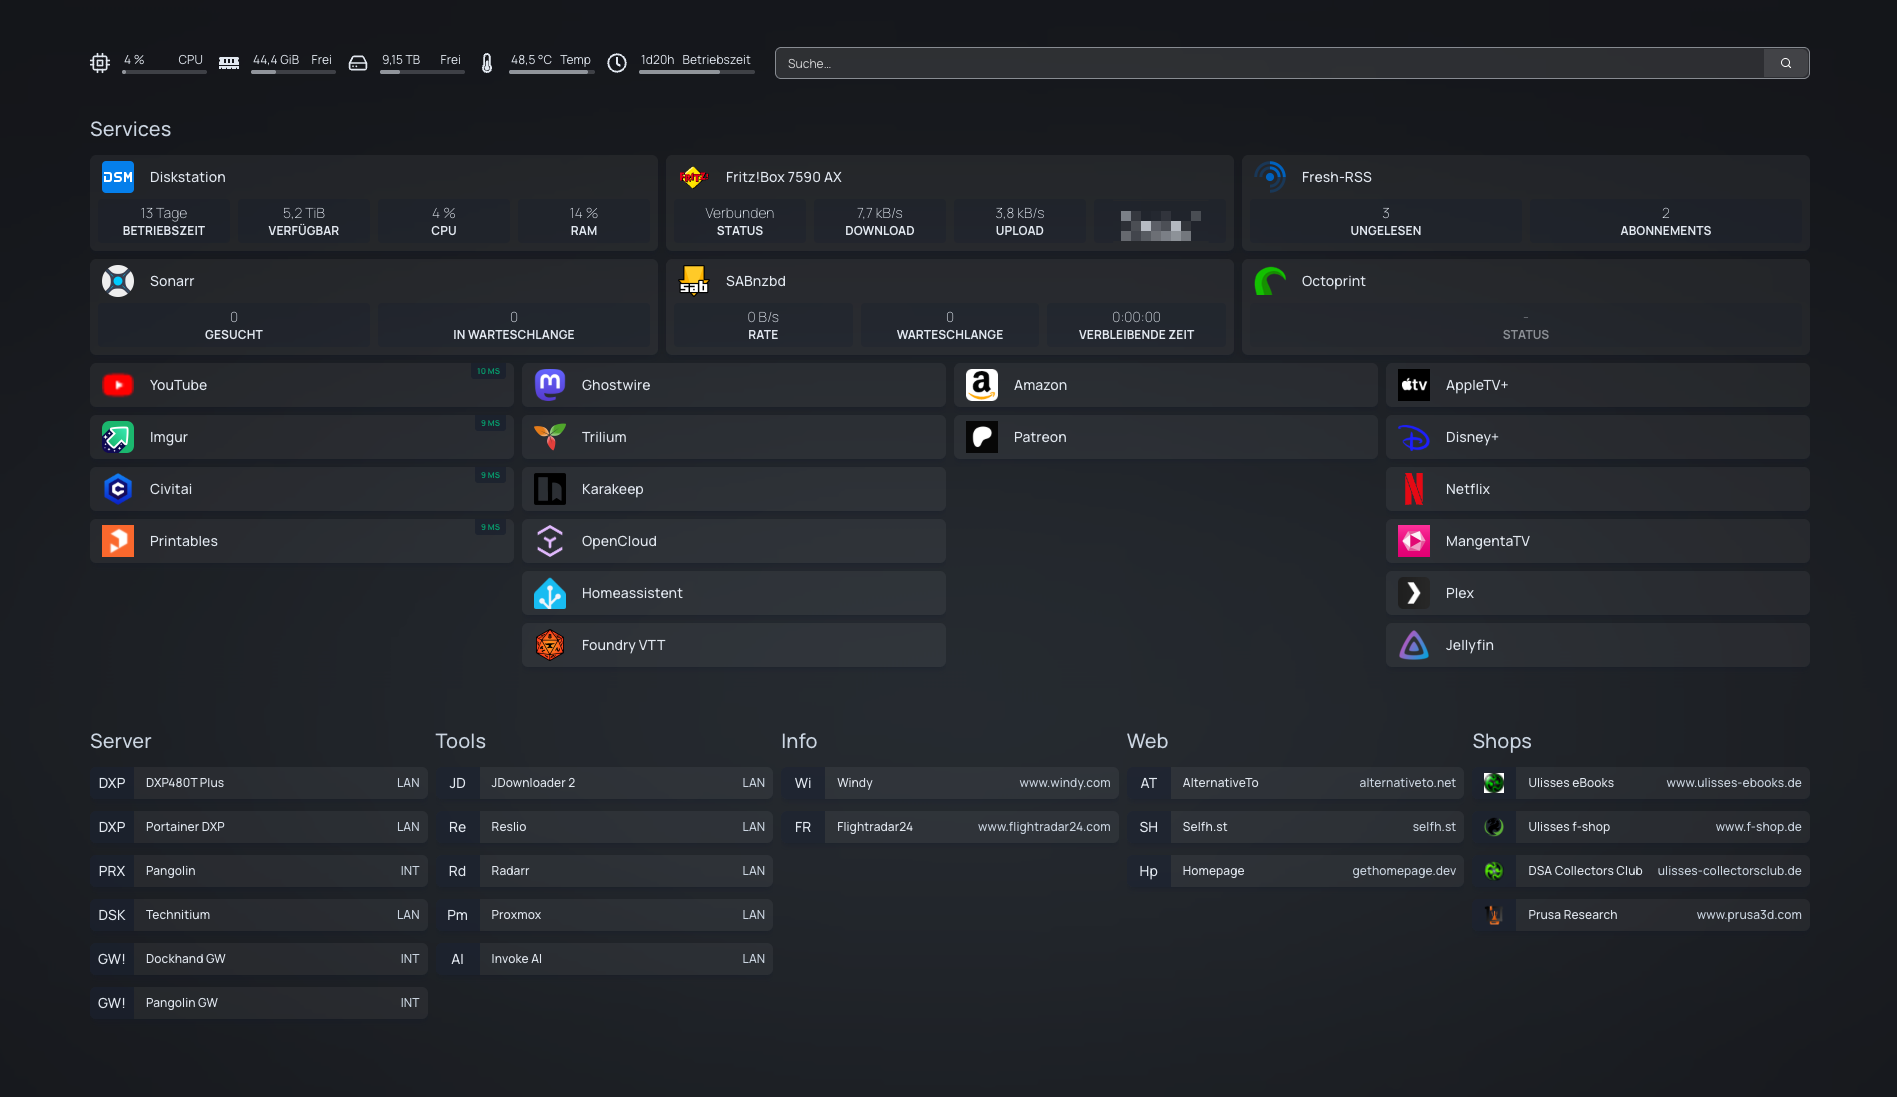This screenshot has width=1897, height=1097.
Task: Click the Patreon icon
Action: pyautogui.click(x=982, y=437)
